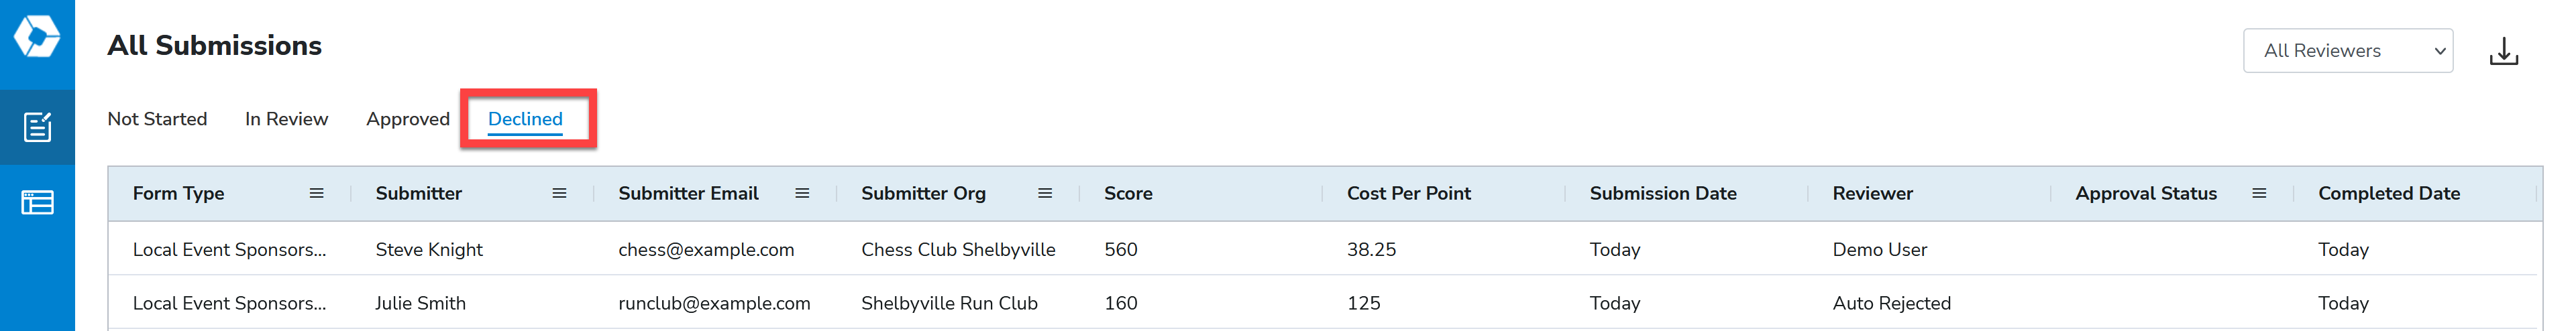
Task: Sort by the Score column header
Action: pyautogui.click(x=1128, y=193)
